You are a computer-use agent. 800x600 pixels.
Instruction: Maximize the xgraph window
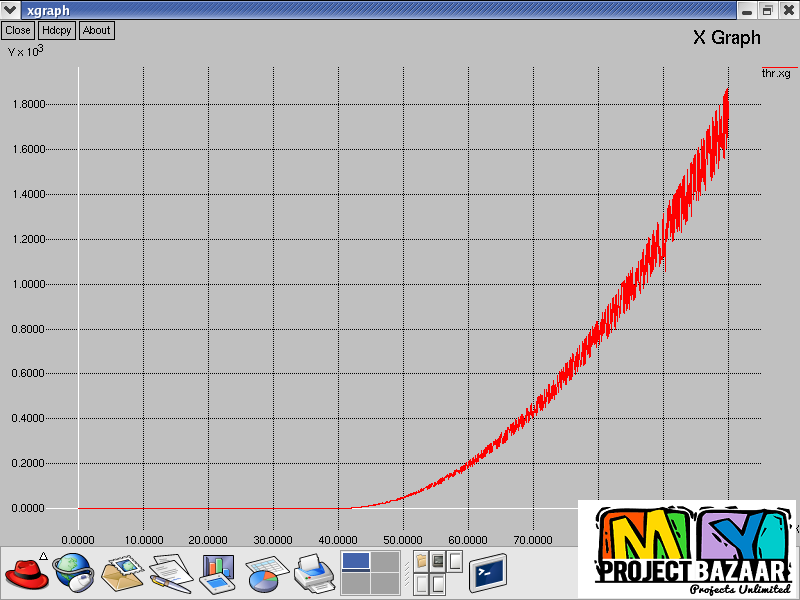click(767, 10)
